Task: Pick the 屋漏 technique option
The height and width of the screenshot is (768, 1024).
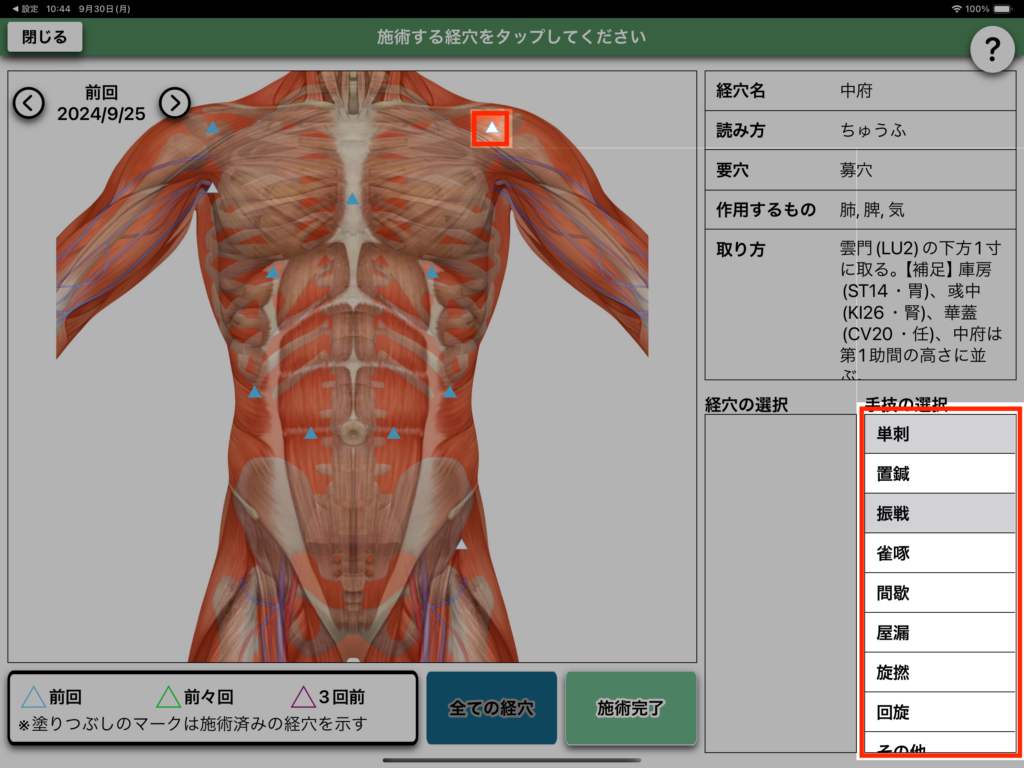Action: (939, 633)
